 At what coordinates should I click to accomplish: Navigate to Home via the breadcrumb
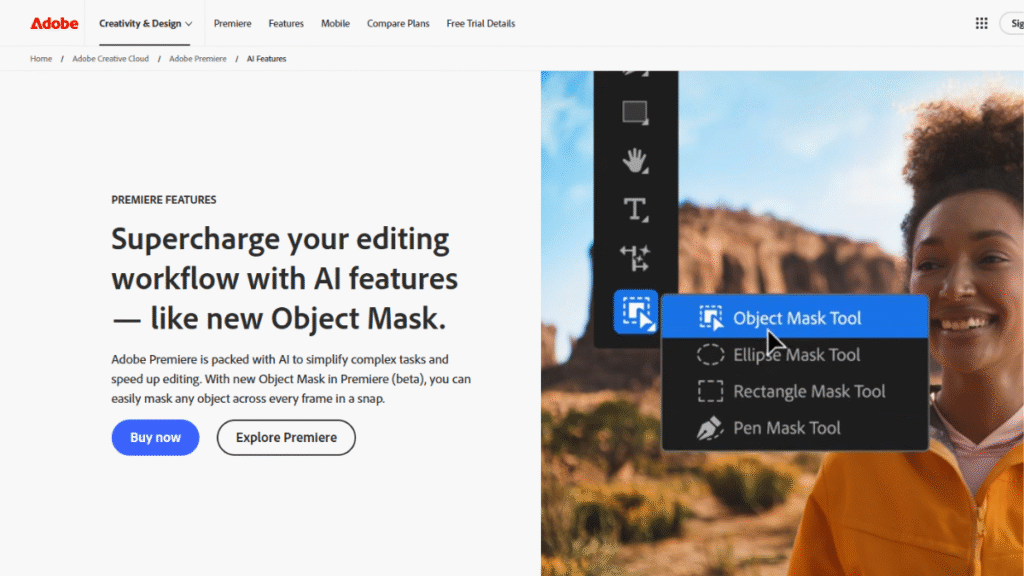(x=40, y=58)
